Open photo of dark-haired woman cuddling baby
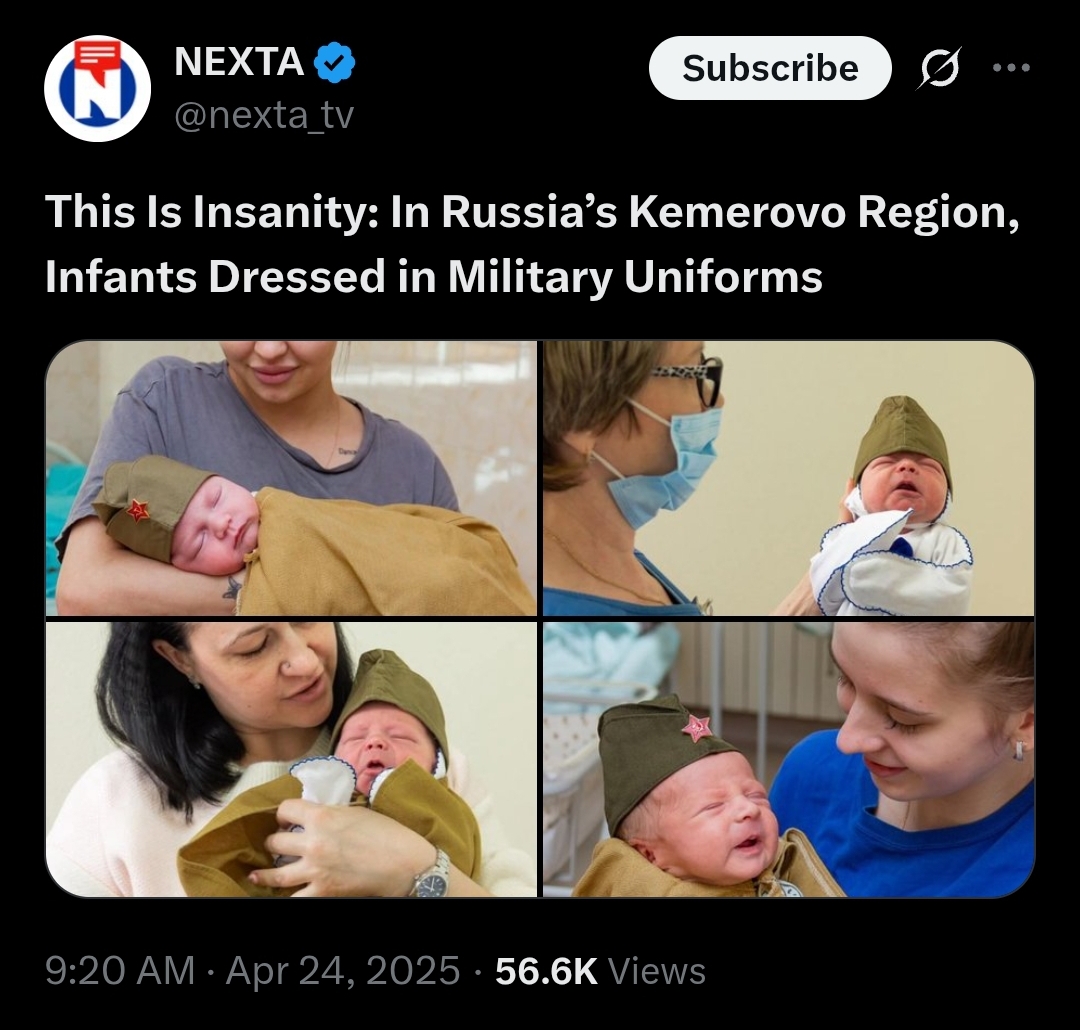This screenshot has height=1030, width=1080. [291, 759]
